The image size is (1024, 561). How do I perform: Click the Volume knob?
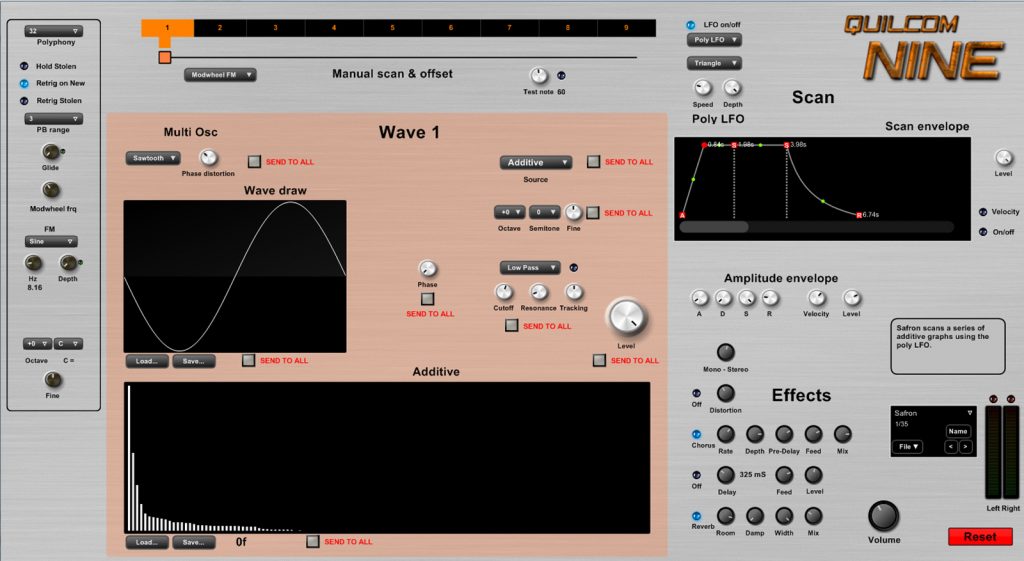883,516
